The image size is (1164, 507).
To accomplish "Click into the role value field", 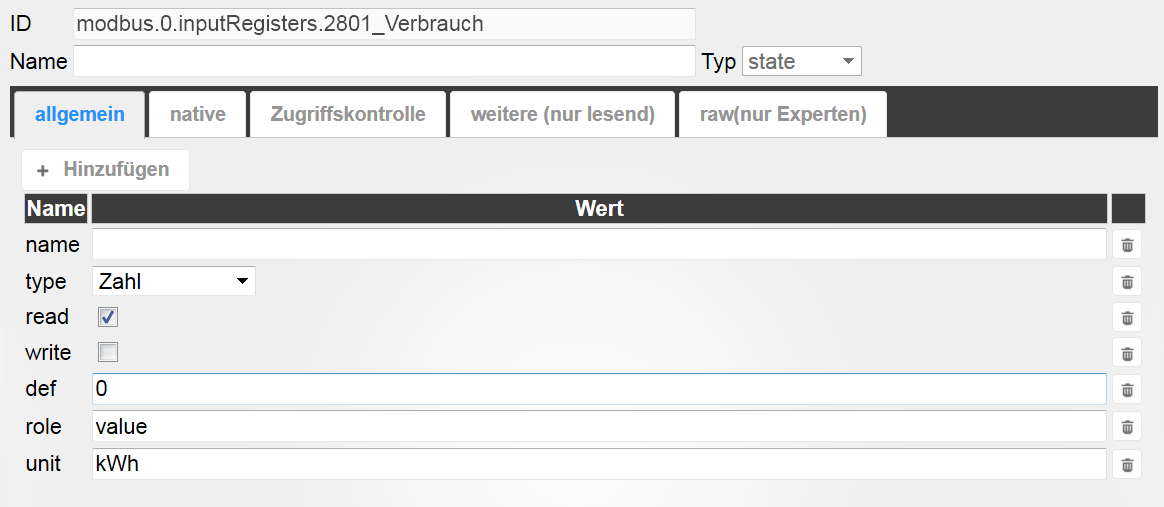I will pos(599,426).
